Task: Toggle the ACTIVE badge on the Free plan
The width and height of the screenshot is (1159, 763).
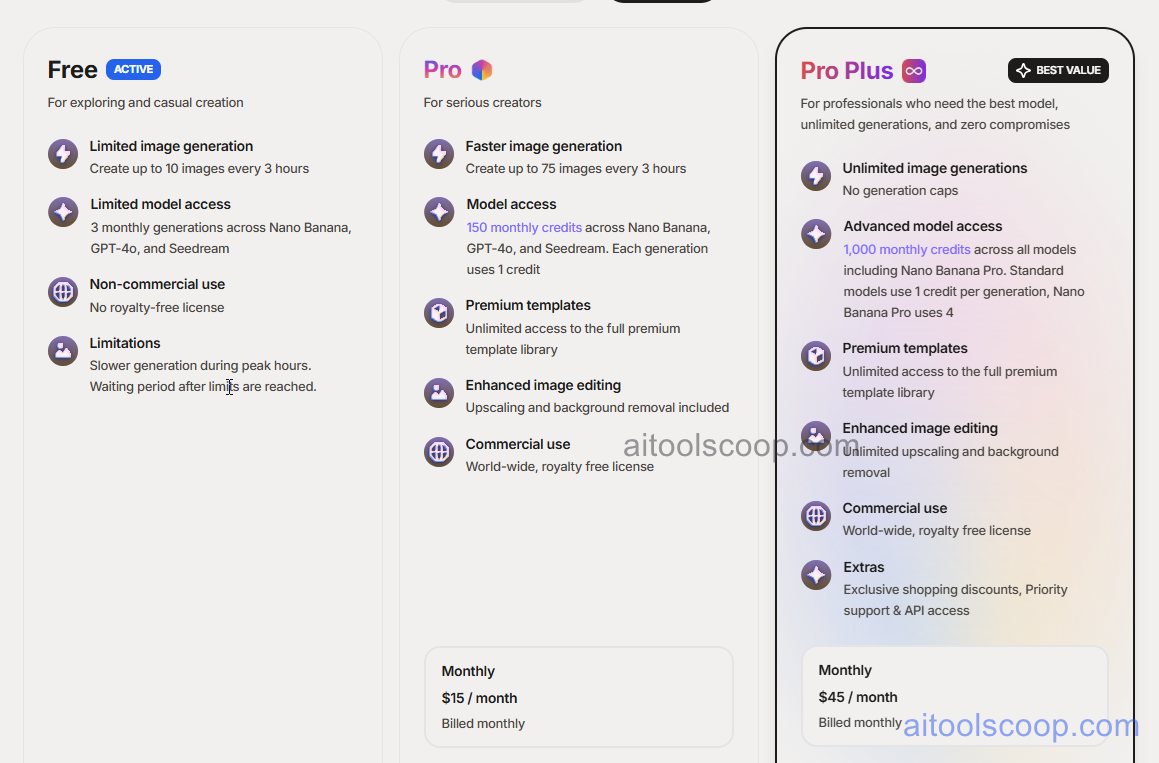Action: click(x=133, y=69)
